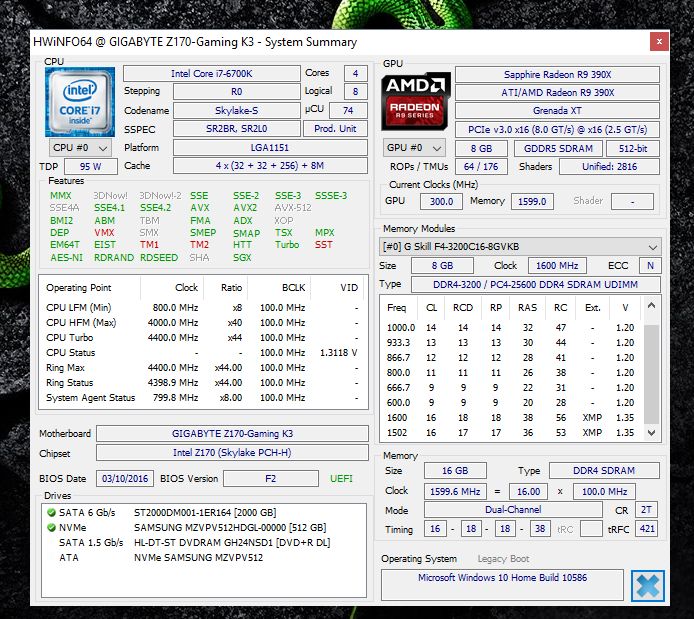Expand the memory module G Skill F4-3200C16-8GVKB dropdown
Image resolution: width=694 pixels, height=619 pixels.
click(520, 246)
